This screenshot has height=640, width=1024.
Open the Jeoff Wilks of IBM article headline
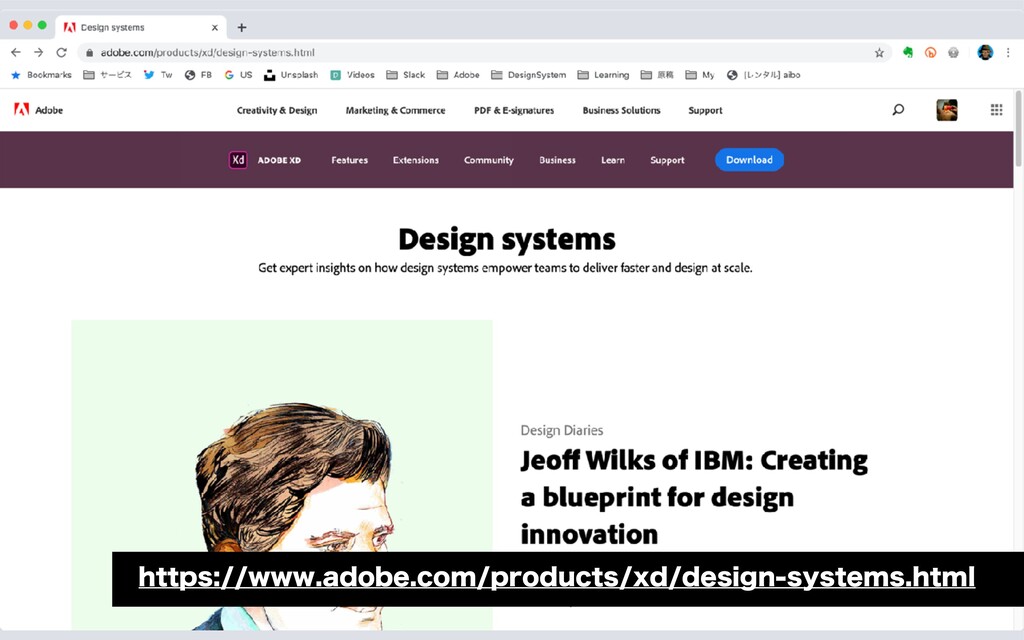pos(694,497)
